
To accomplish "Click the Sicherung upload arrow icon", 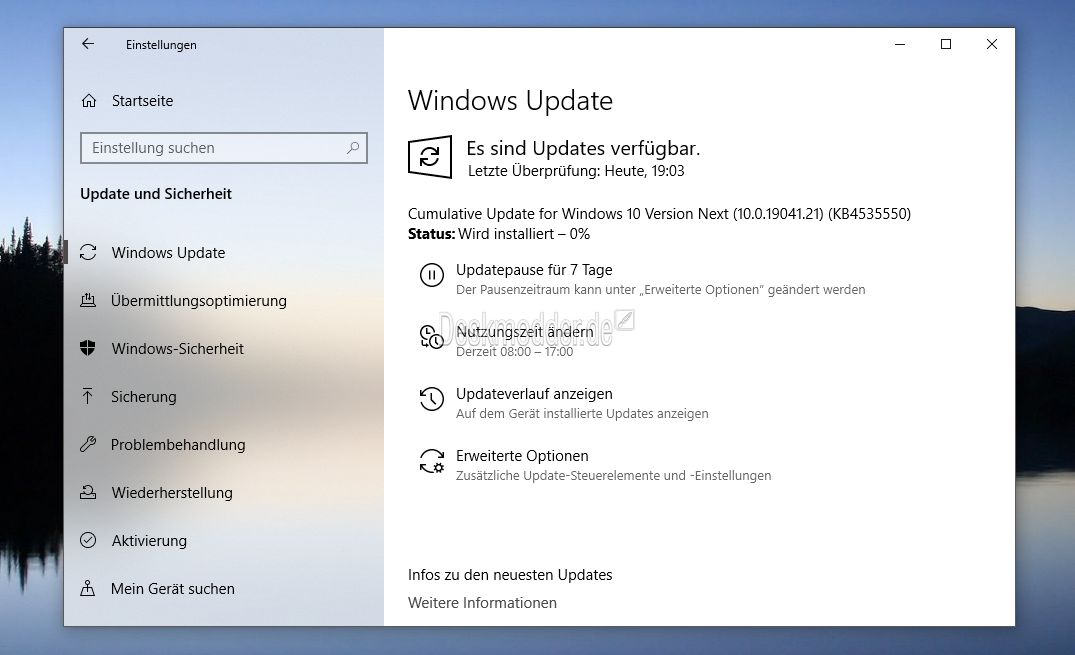I will (88, 396).
